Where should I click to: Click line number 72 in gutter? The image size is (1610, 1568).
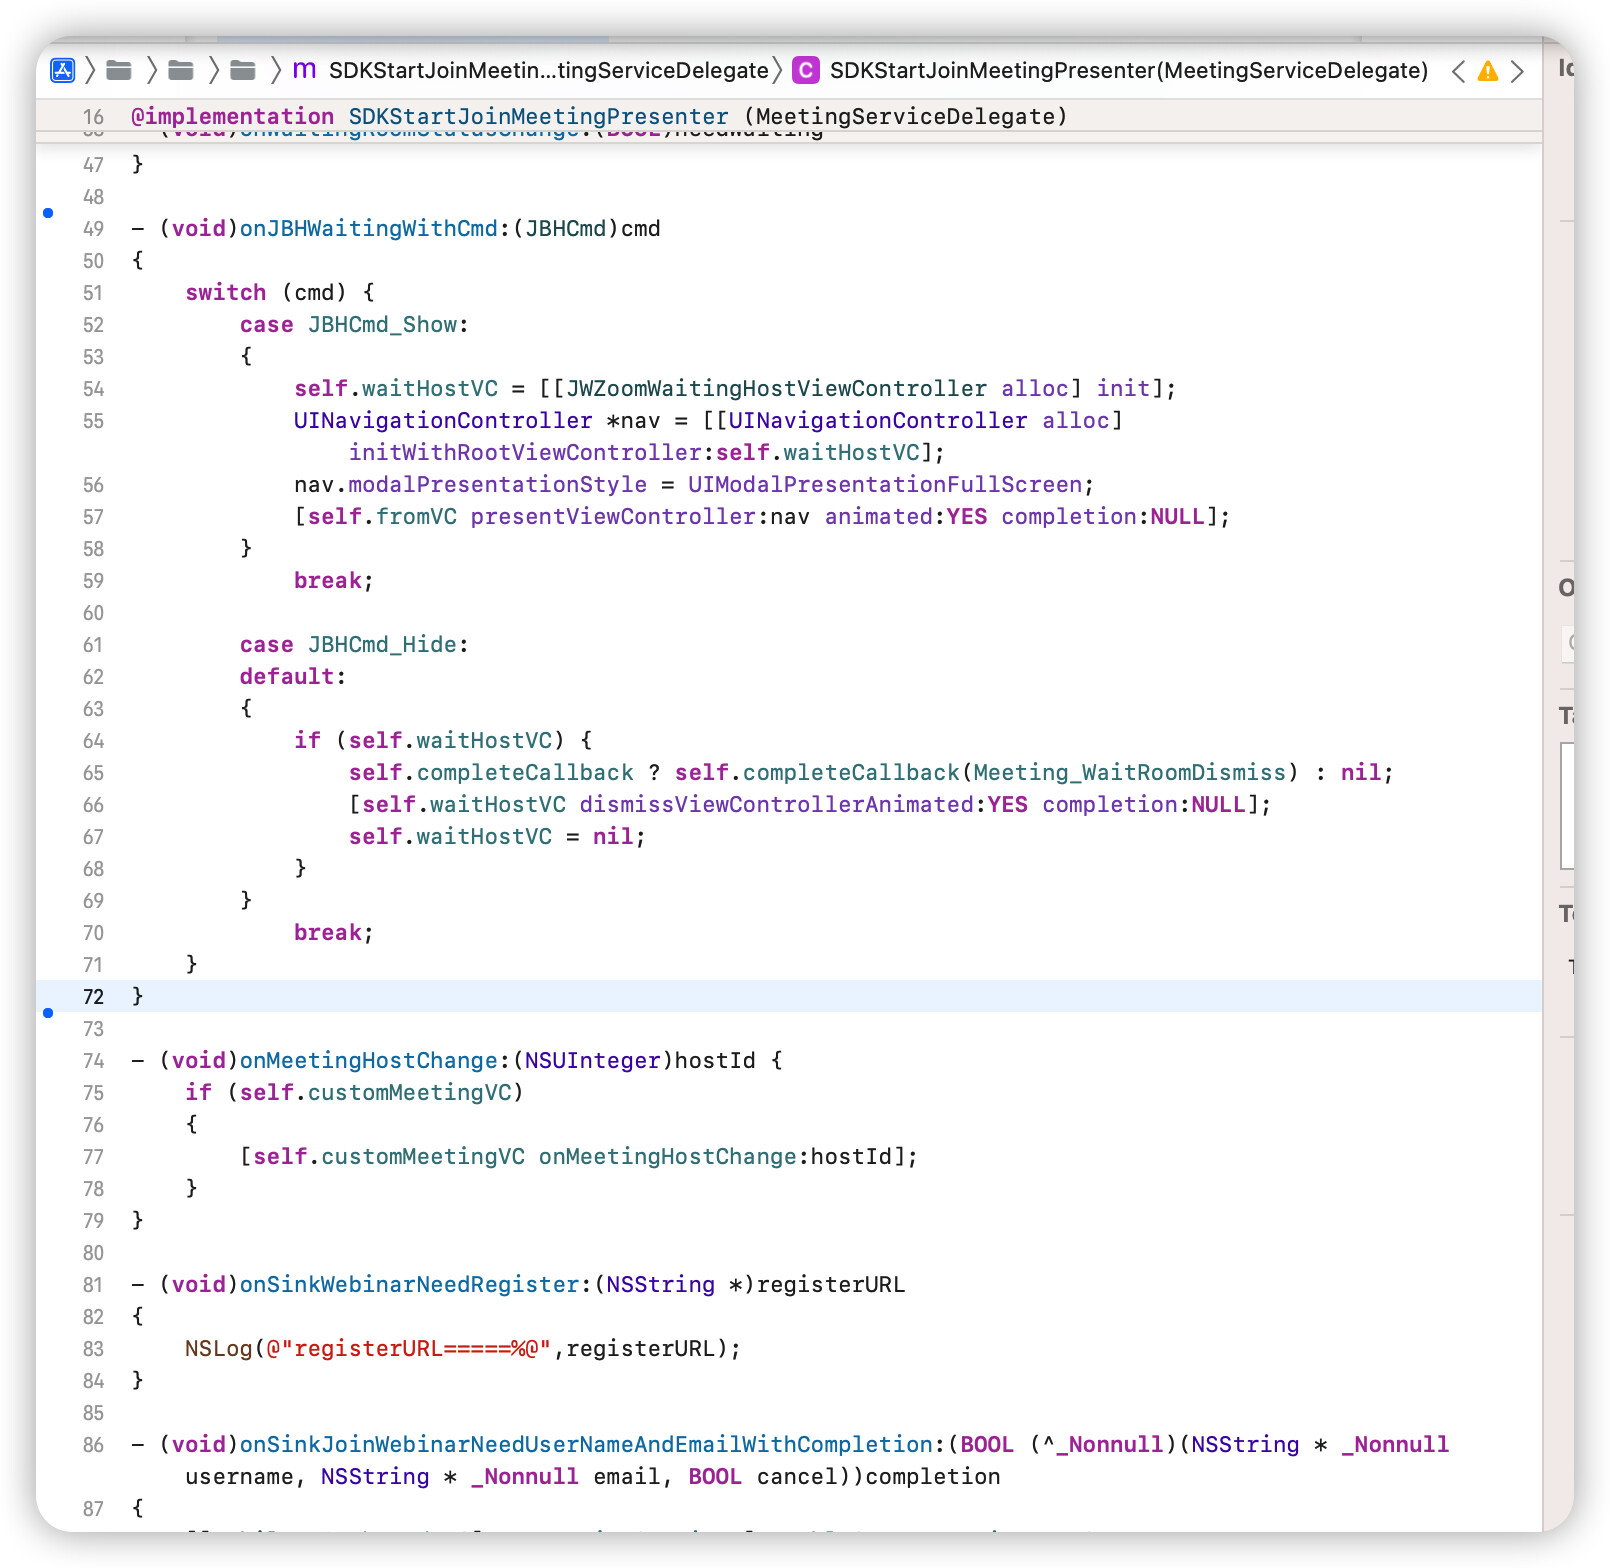93,997
